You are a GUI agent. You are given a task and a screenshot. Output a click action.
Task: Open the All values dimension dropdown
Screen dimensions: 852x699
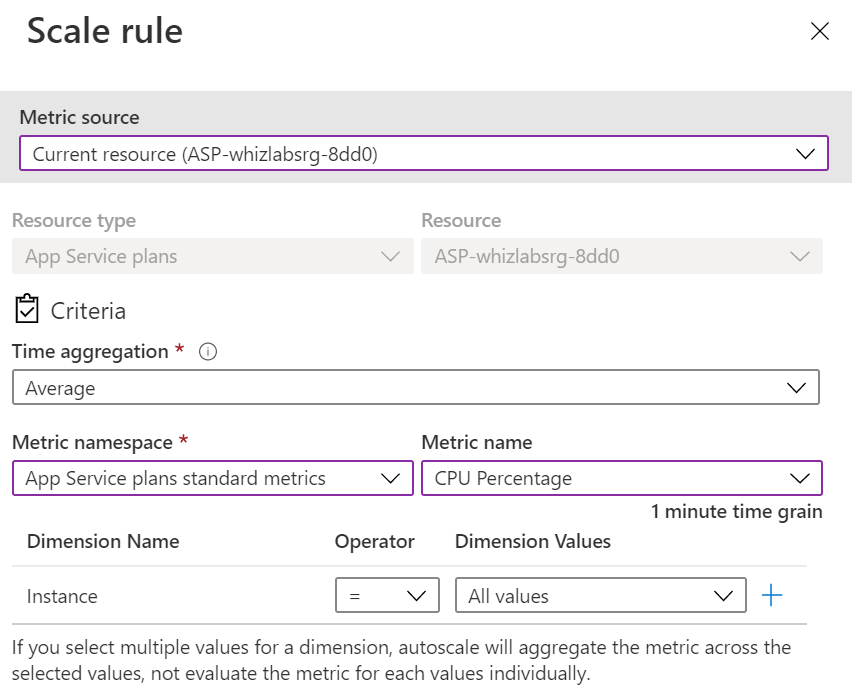point(600,596)
